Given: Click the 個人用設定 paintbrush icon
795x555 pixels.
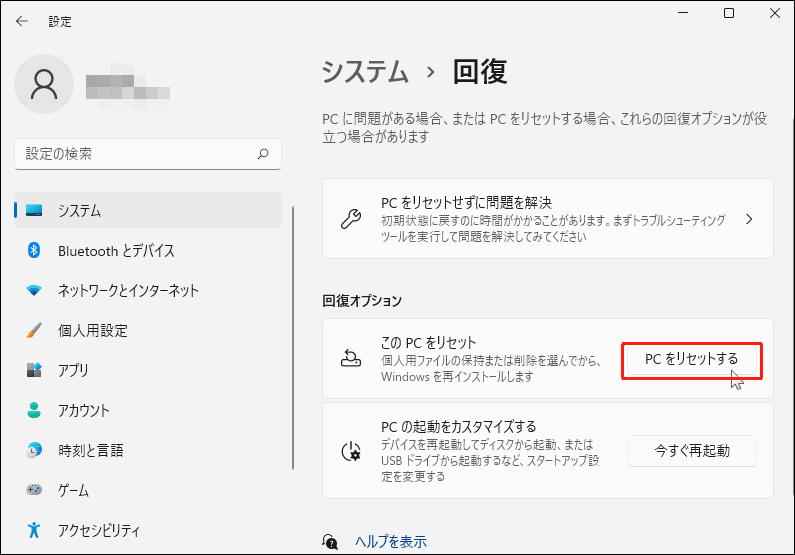Looking at the screenshot, I should coord(34,330).
